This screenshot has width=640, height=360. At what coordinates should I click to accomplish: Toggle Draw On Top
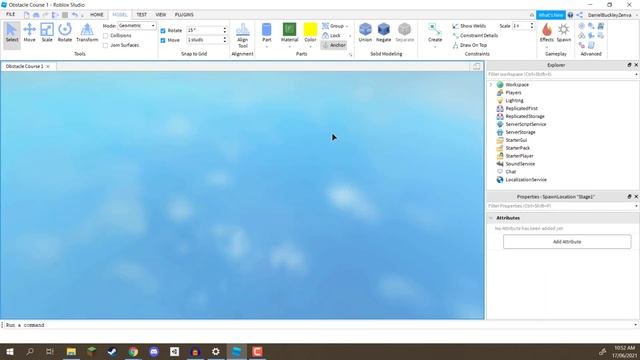(470, 45)
